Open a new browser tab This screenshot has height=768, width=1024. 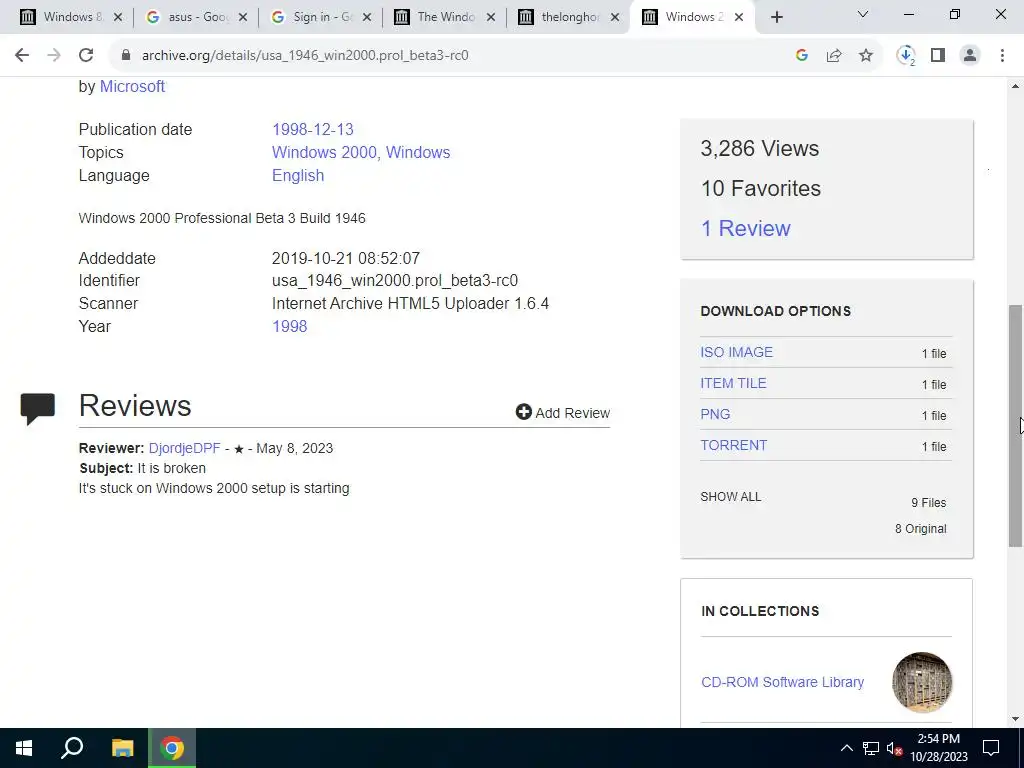(x=776, y=18)
